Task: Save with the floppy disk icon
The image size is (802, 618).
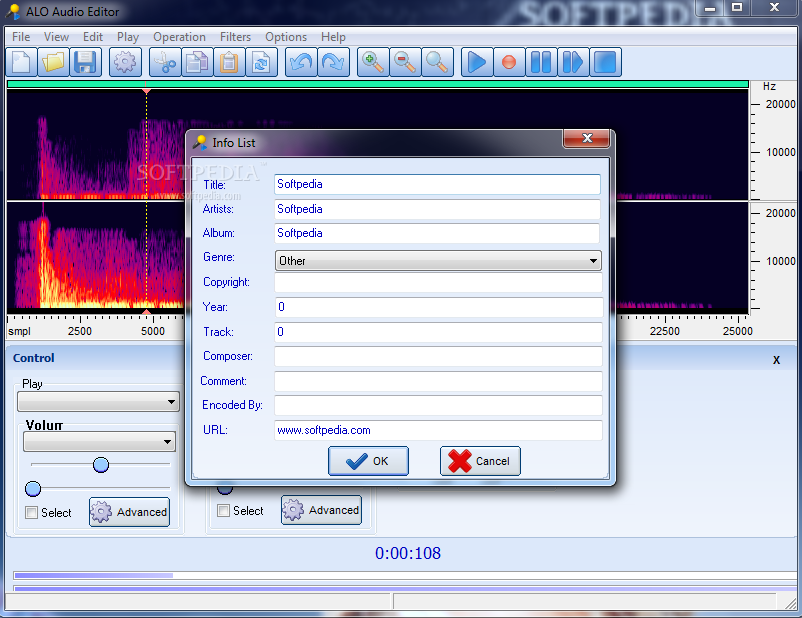Action: (x=85, y=62)
